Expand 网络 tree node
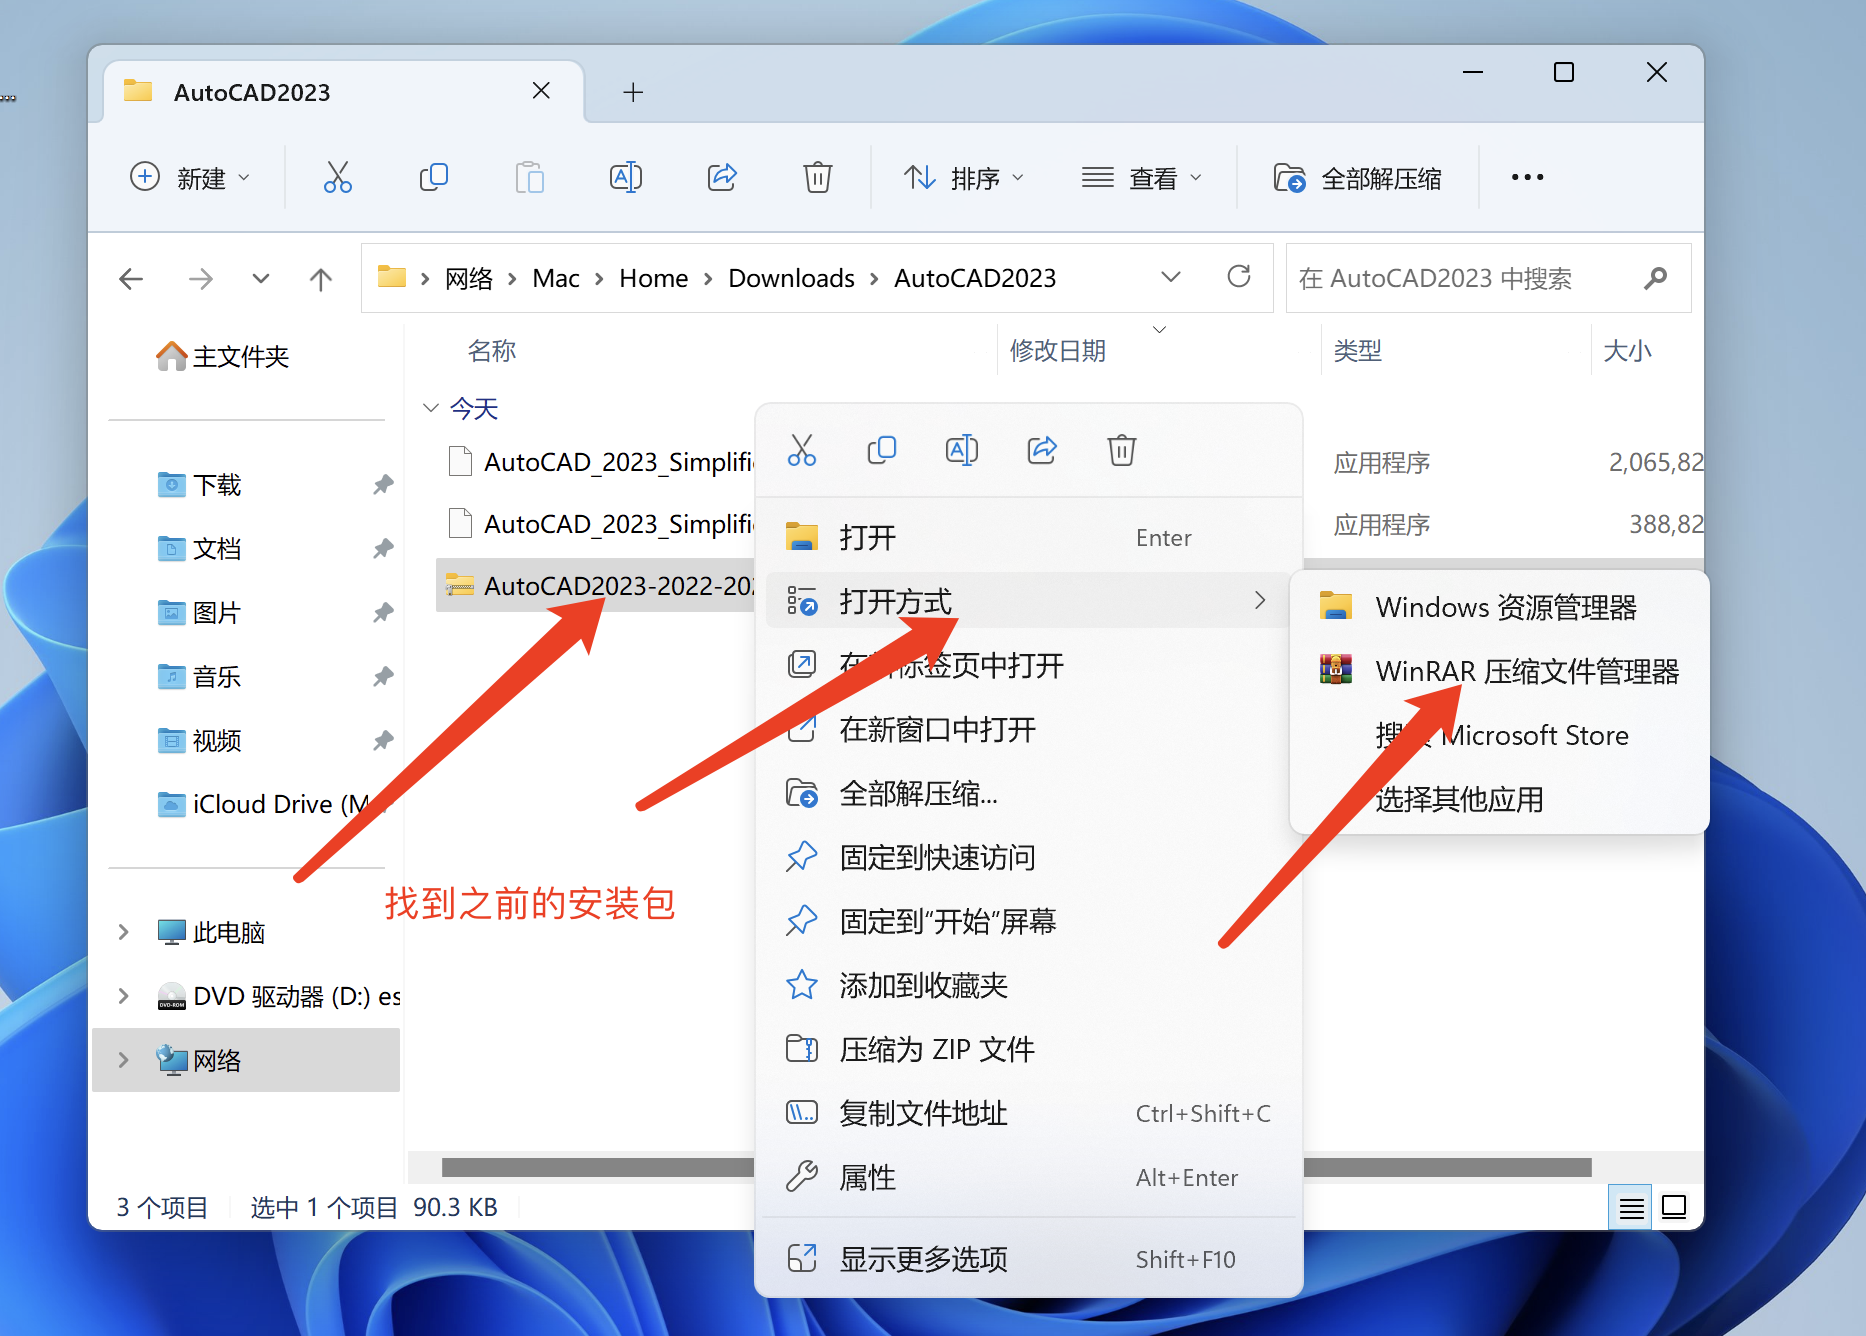Screen dimensions: 1866x1336 pyautogui.click(x=123, y=1060)
